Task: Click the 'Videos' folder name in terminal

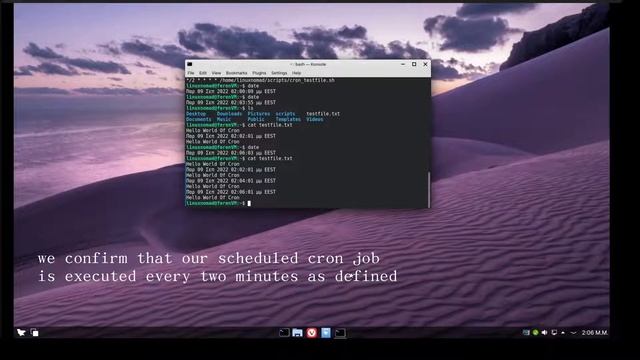Action: (315, 119)
